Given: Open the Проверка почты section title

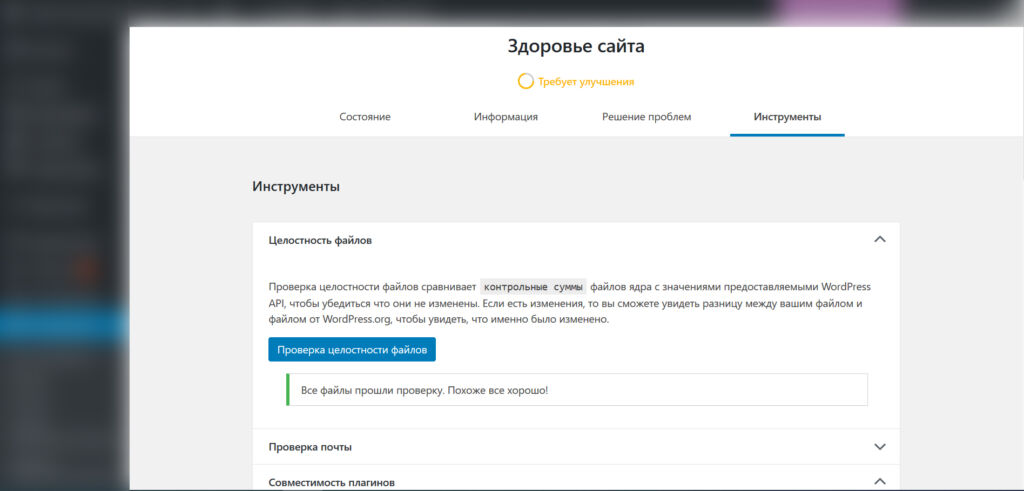Looking at the screenshot, I should [x=310, y=447].
